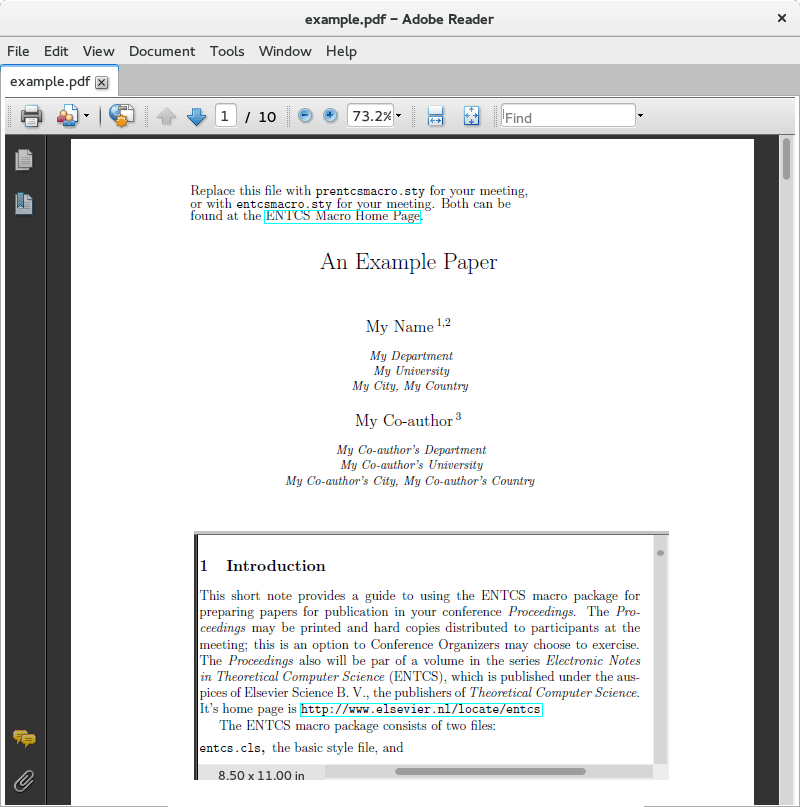This screenshot has width=800, height=807.
Task: Click the 'My Co-author' name text
Action: point(404,421)
